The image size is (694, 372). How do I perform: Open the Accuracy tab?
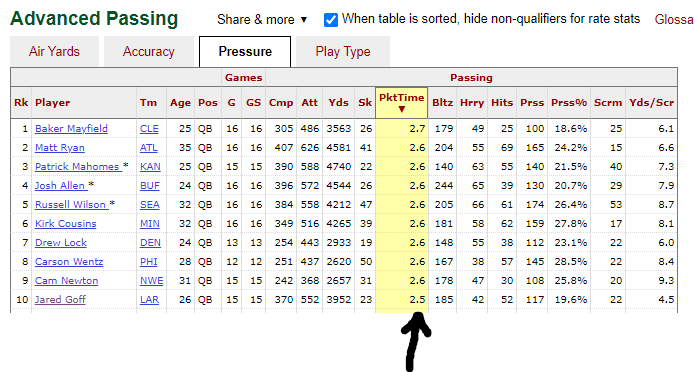[x=149, y=51]
